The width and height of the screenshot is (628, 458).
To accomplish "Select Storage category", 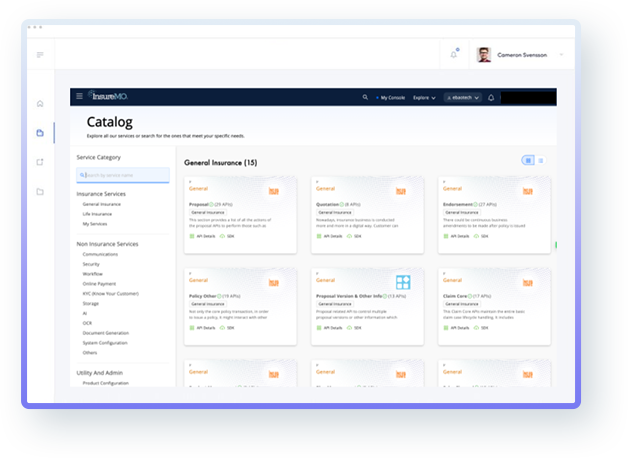I will pos(91,303).
